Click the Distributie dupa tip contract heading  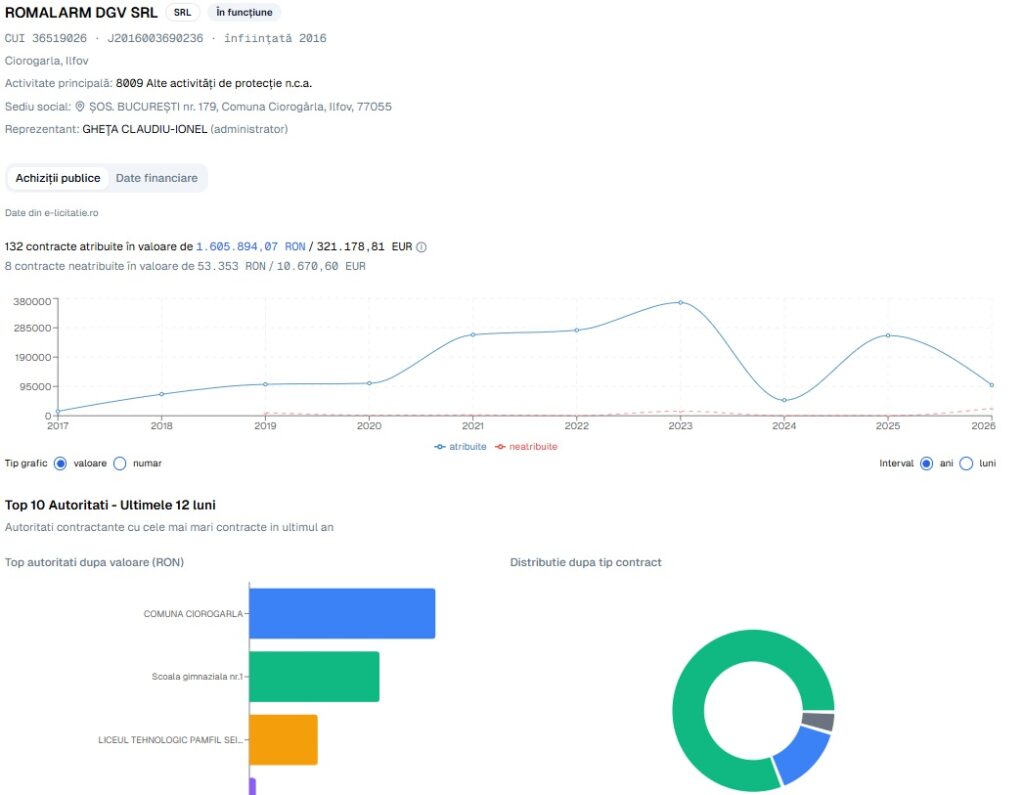[586, 562]
